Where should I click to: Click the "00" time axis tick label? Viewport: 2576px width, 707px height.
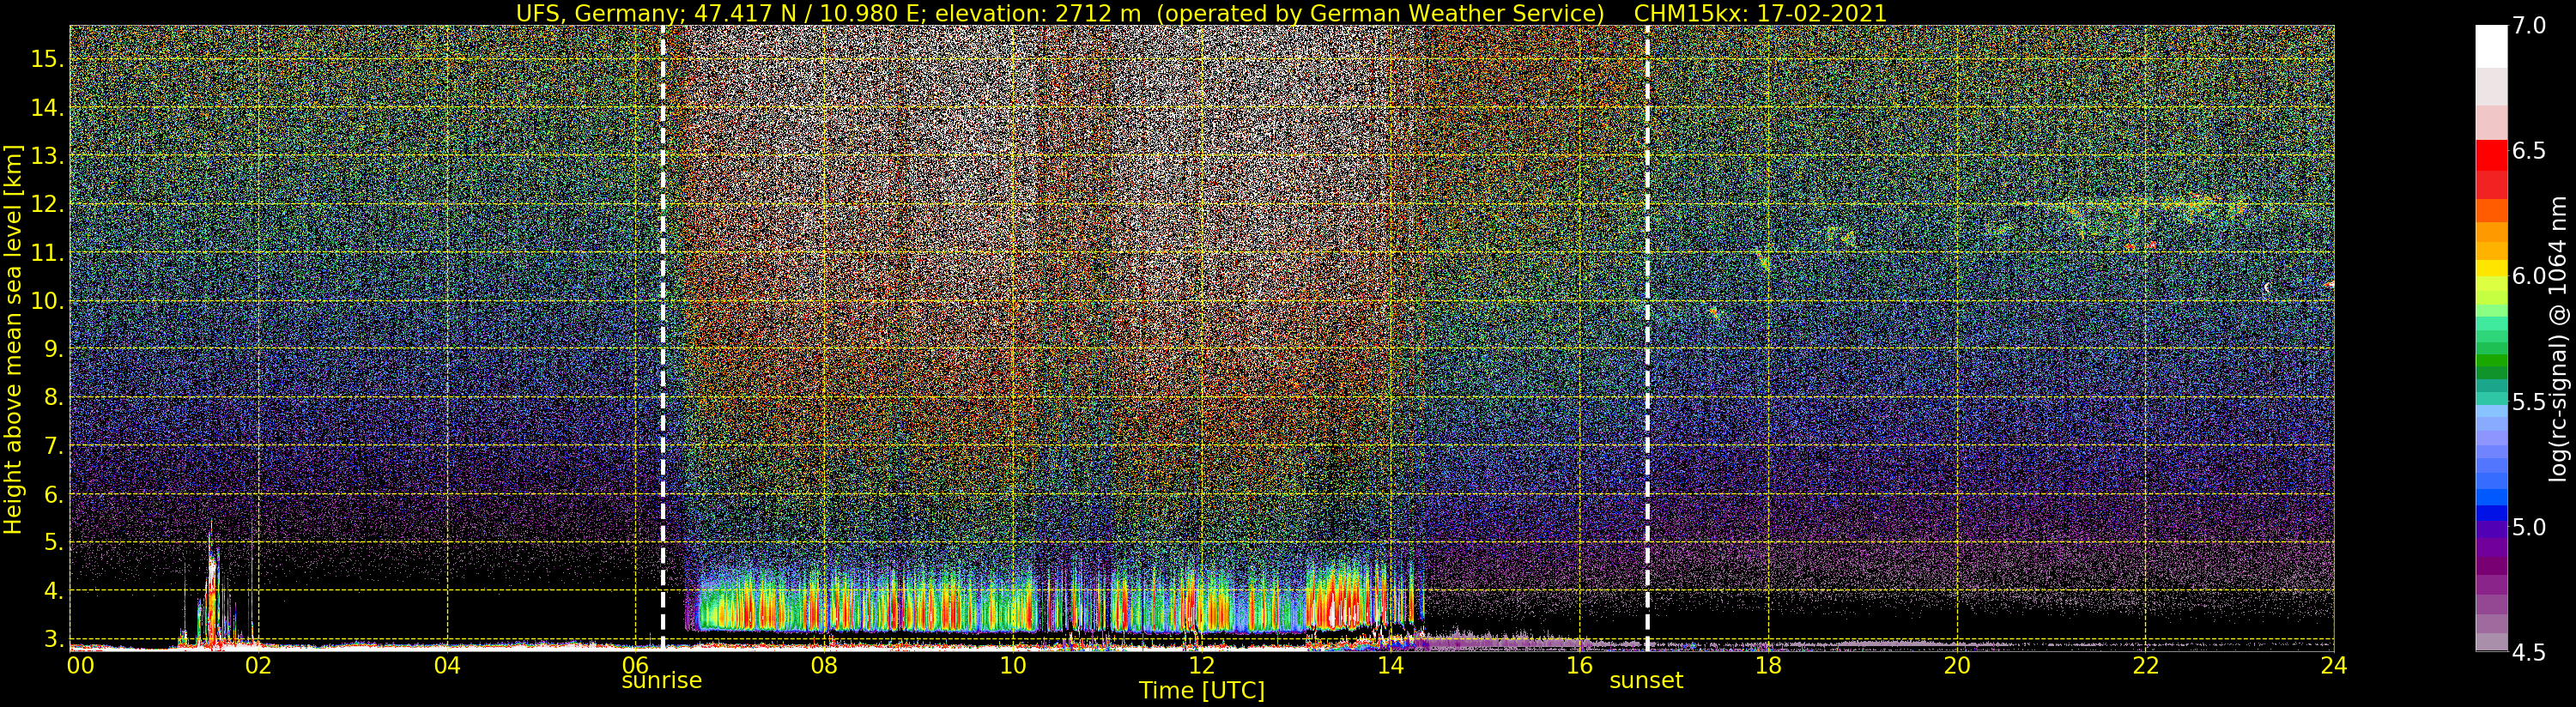pos(80,665)
